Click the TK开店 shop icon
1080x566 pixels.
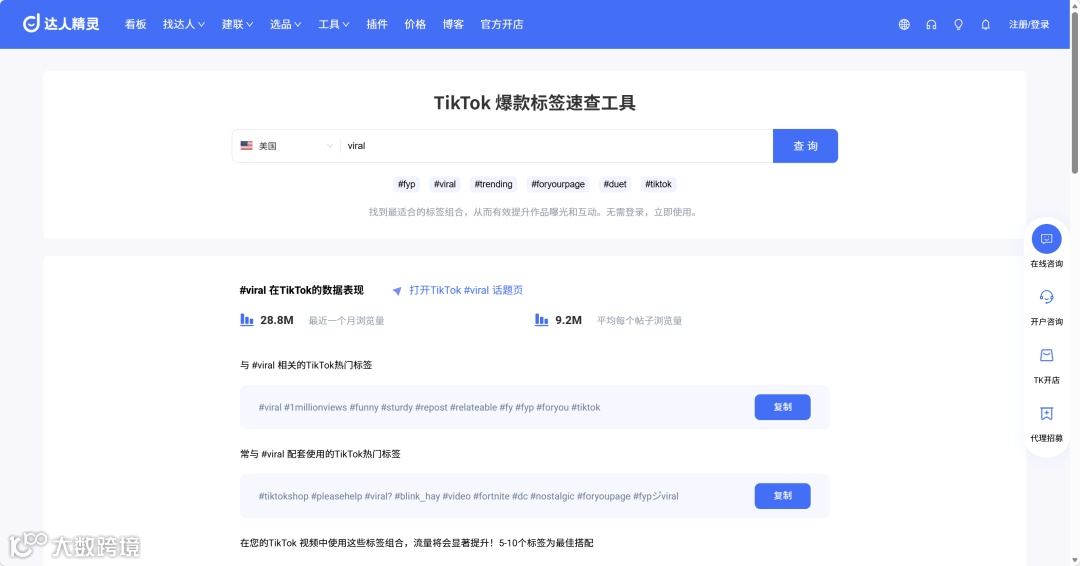[1046, 355]
